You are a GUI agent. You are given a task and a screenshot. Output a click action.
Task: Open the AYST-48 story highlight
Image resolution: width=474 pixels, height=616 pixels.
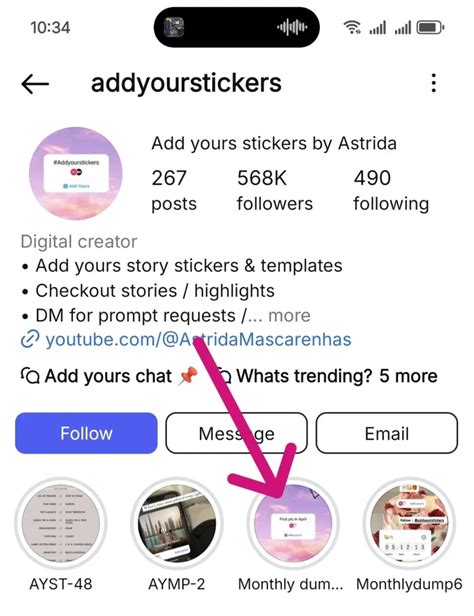tap(61, 523)
